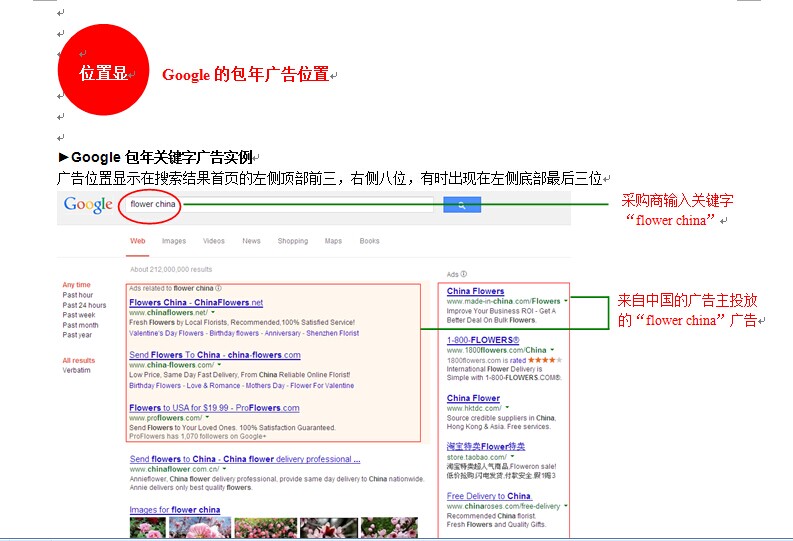Click heading Google 包年关键字广告实例

162,157
